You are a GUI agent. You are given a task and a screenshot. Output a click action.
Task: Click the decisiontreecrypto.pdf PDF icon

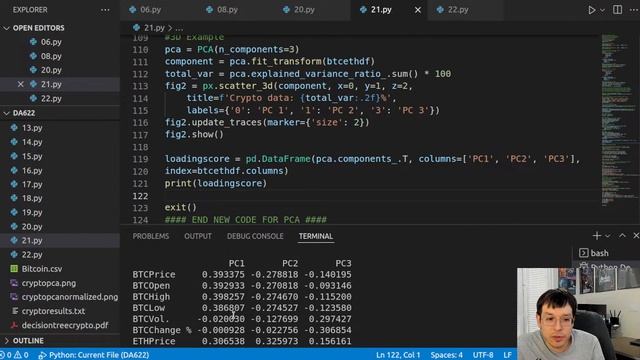[x=14, y=325]
